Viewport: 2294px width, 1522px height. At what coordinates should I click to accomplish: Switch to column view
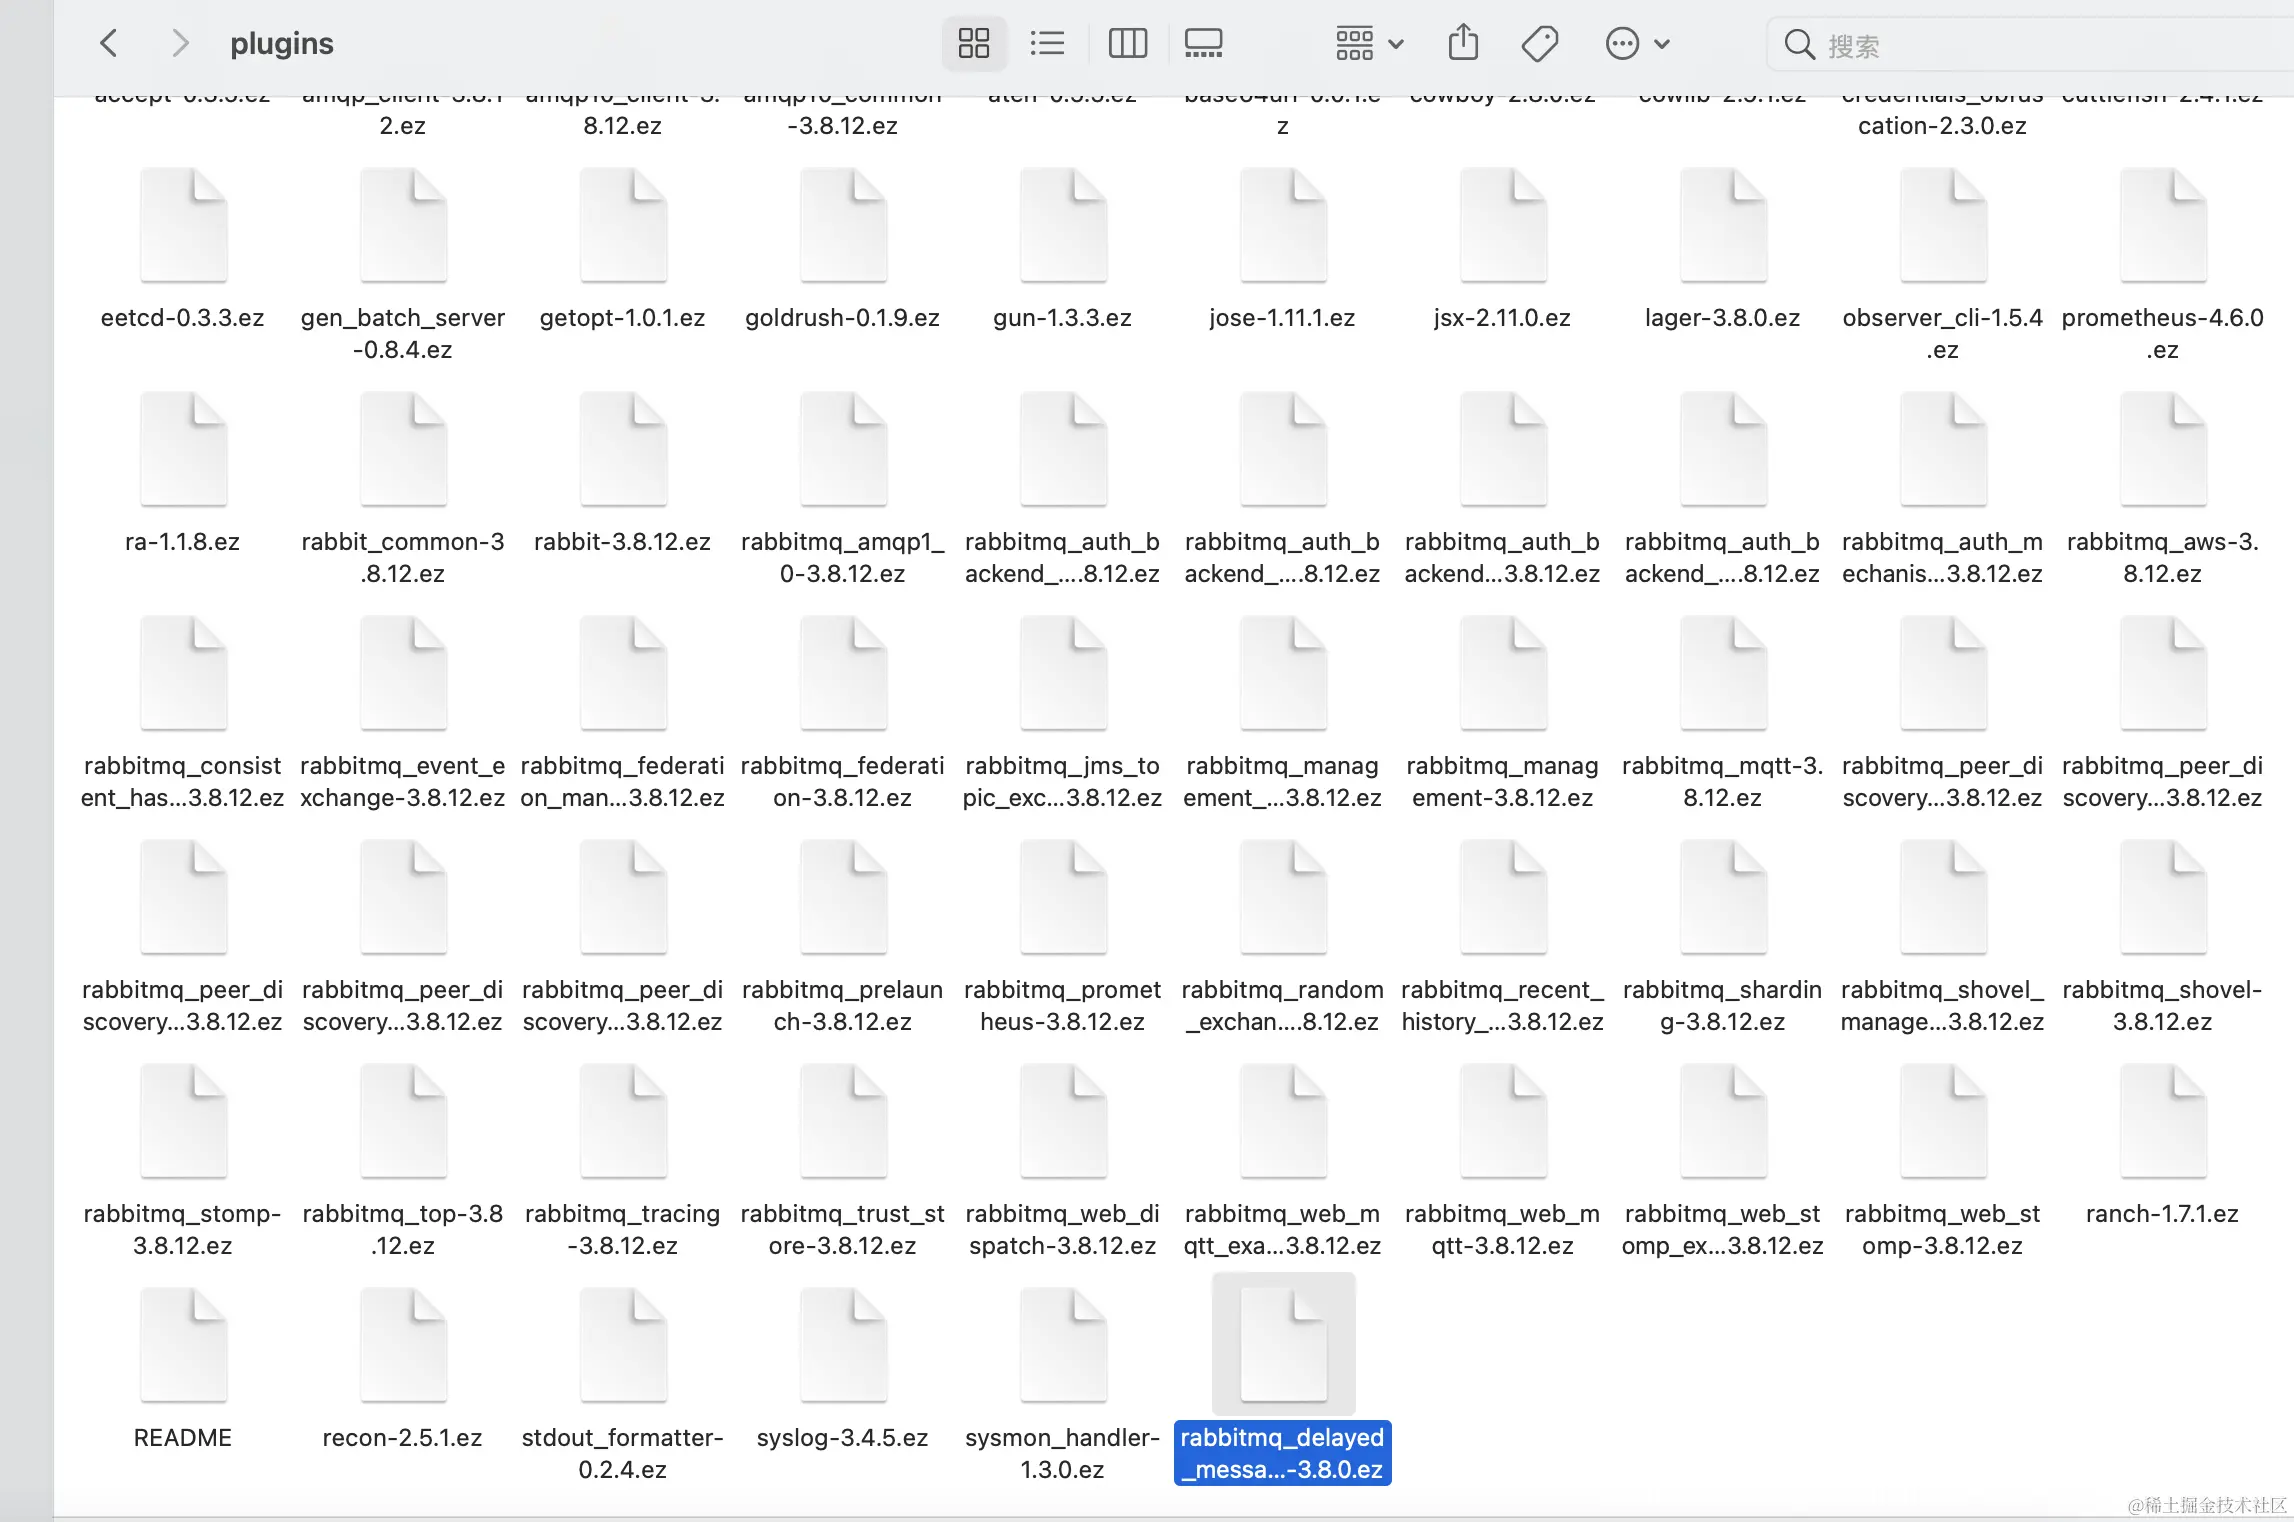(x=1127, y=43)
